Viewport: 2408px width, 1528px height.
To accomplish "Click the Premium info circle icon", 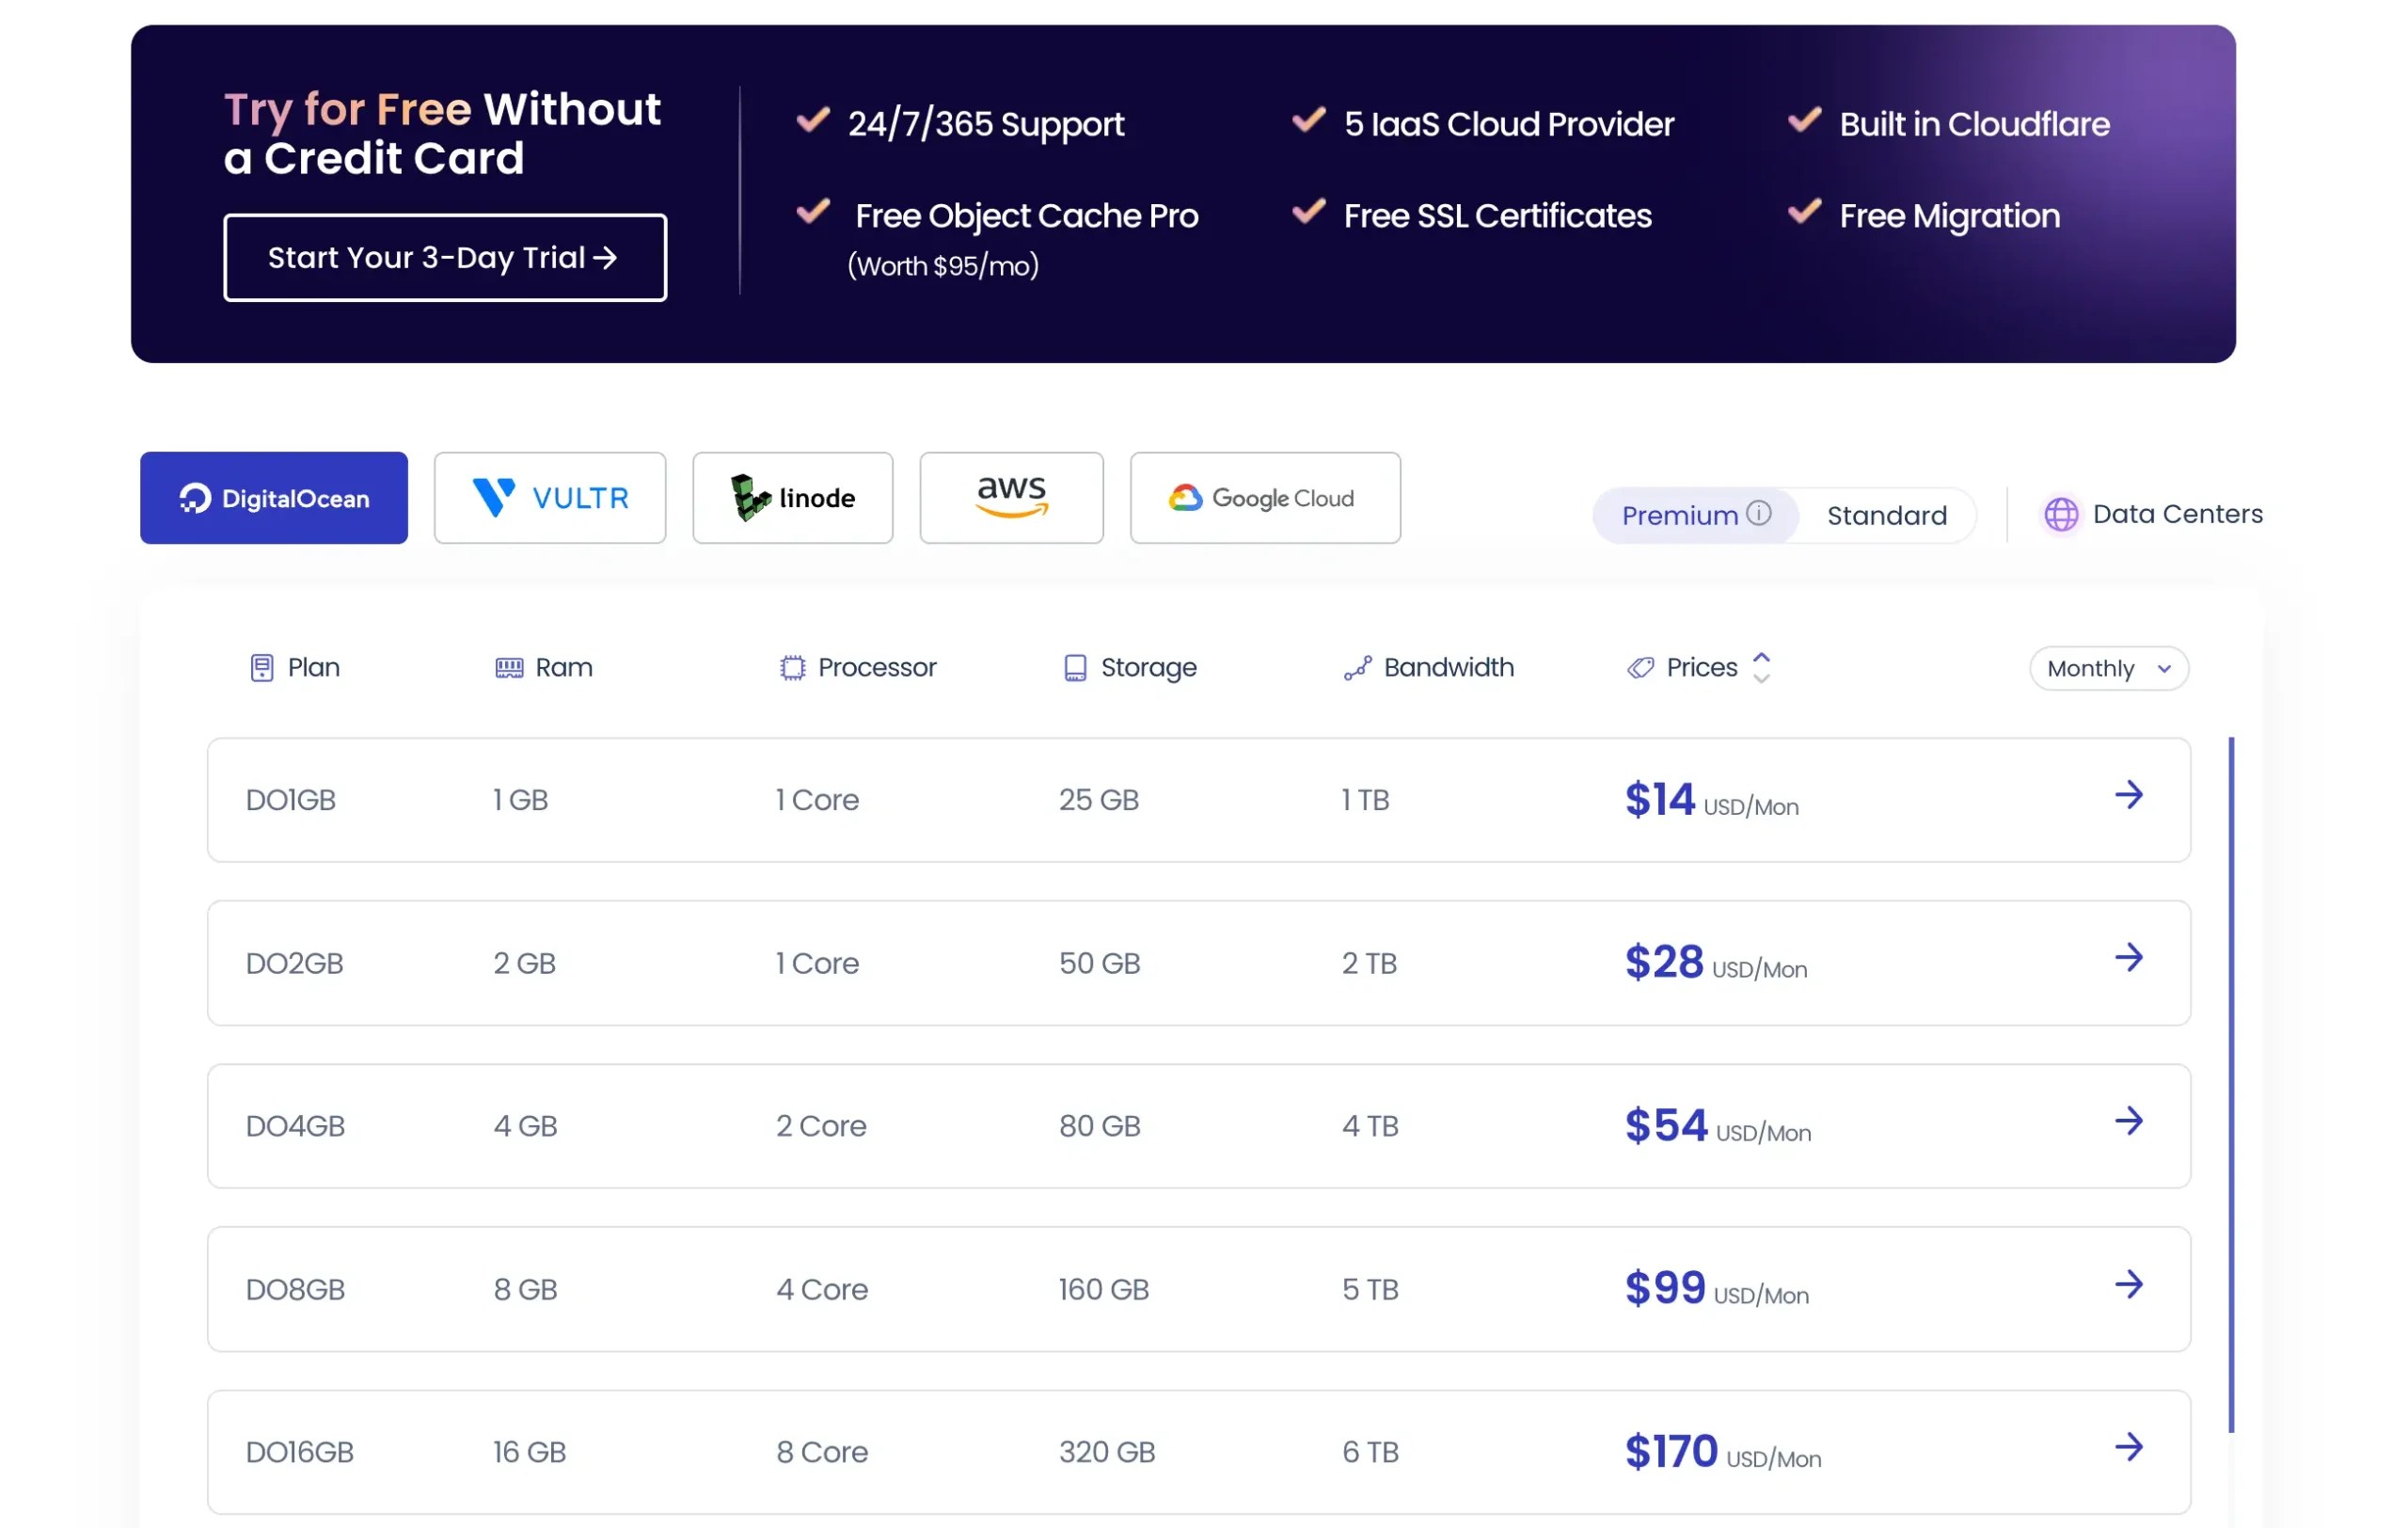I will tap(1758, 513).
